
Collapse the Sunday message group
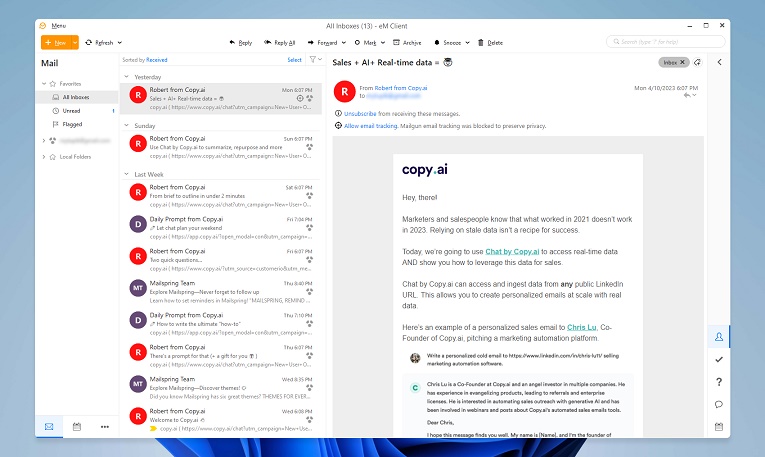point(126,125)
